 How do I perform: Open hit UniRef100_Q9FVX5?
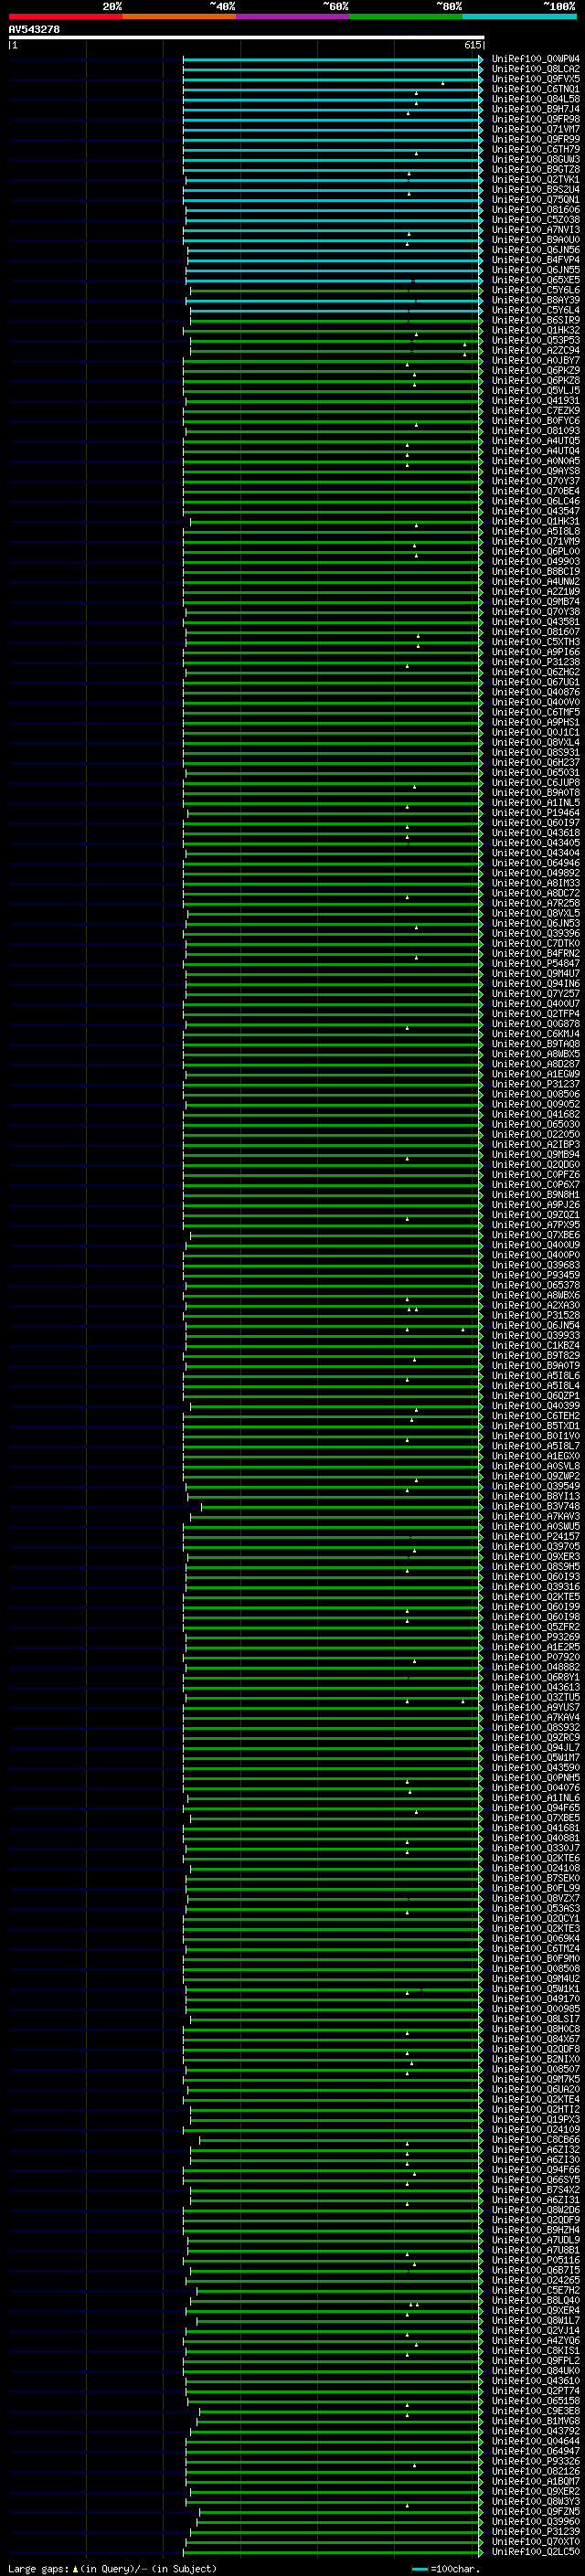(x=536, y=79)
